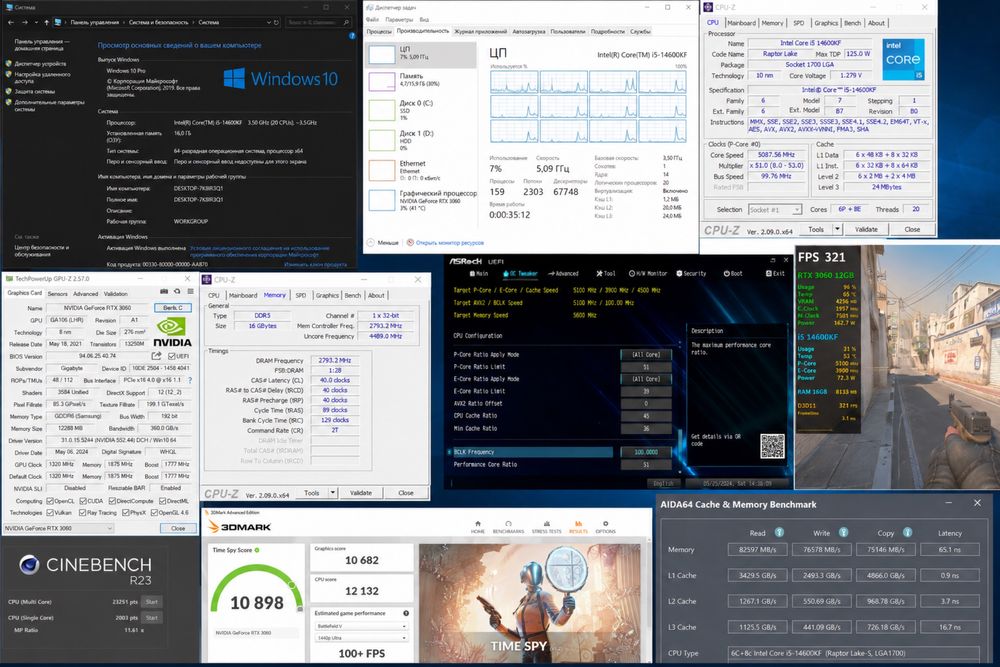This screenshot has width=1000, height=667.
Task: Click the Time Spy score gauge in 3DMark
Action: 257,590
